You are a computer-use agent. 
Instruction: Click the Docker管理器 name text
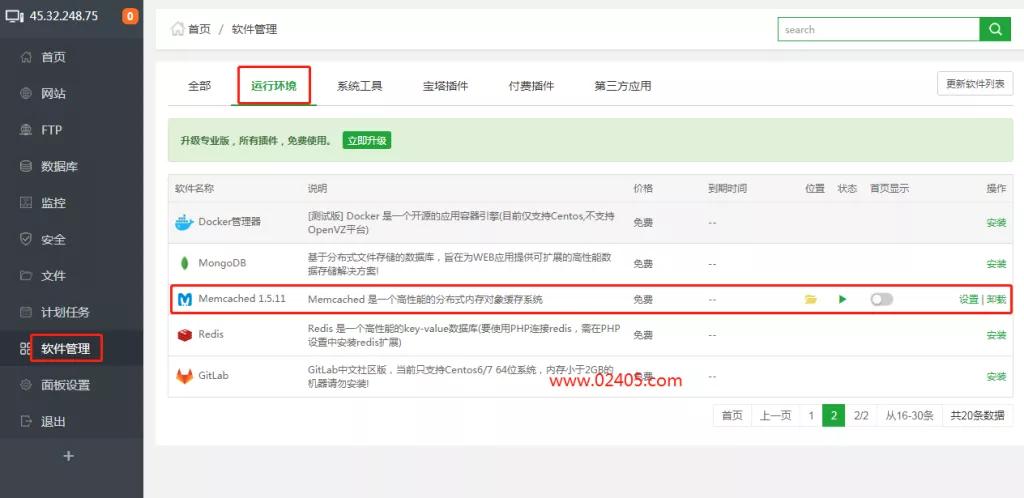pos(230,222)
